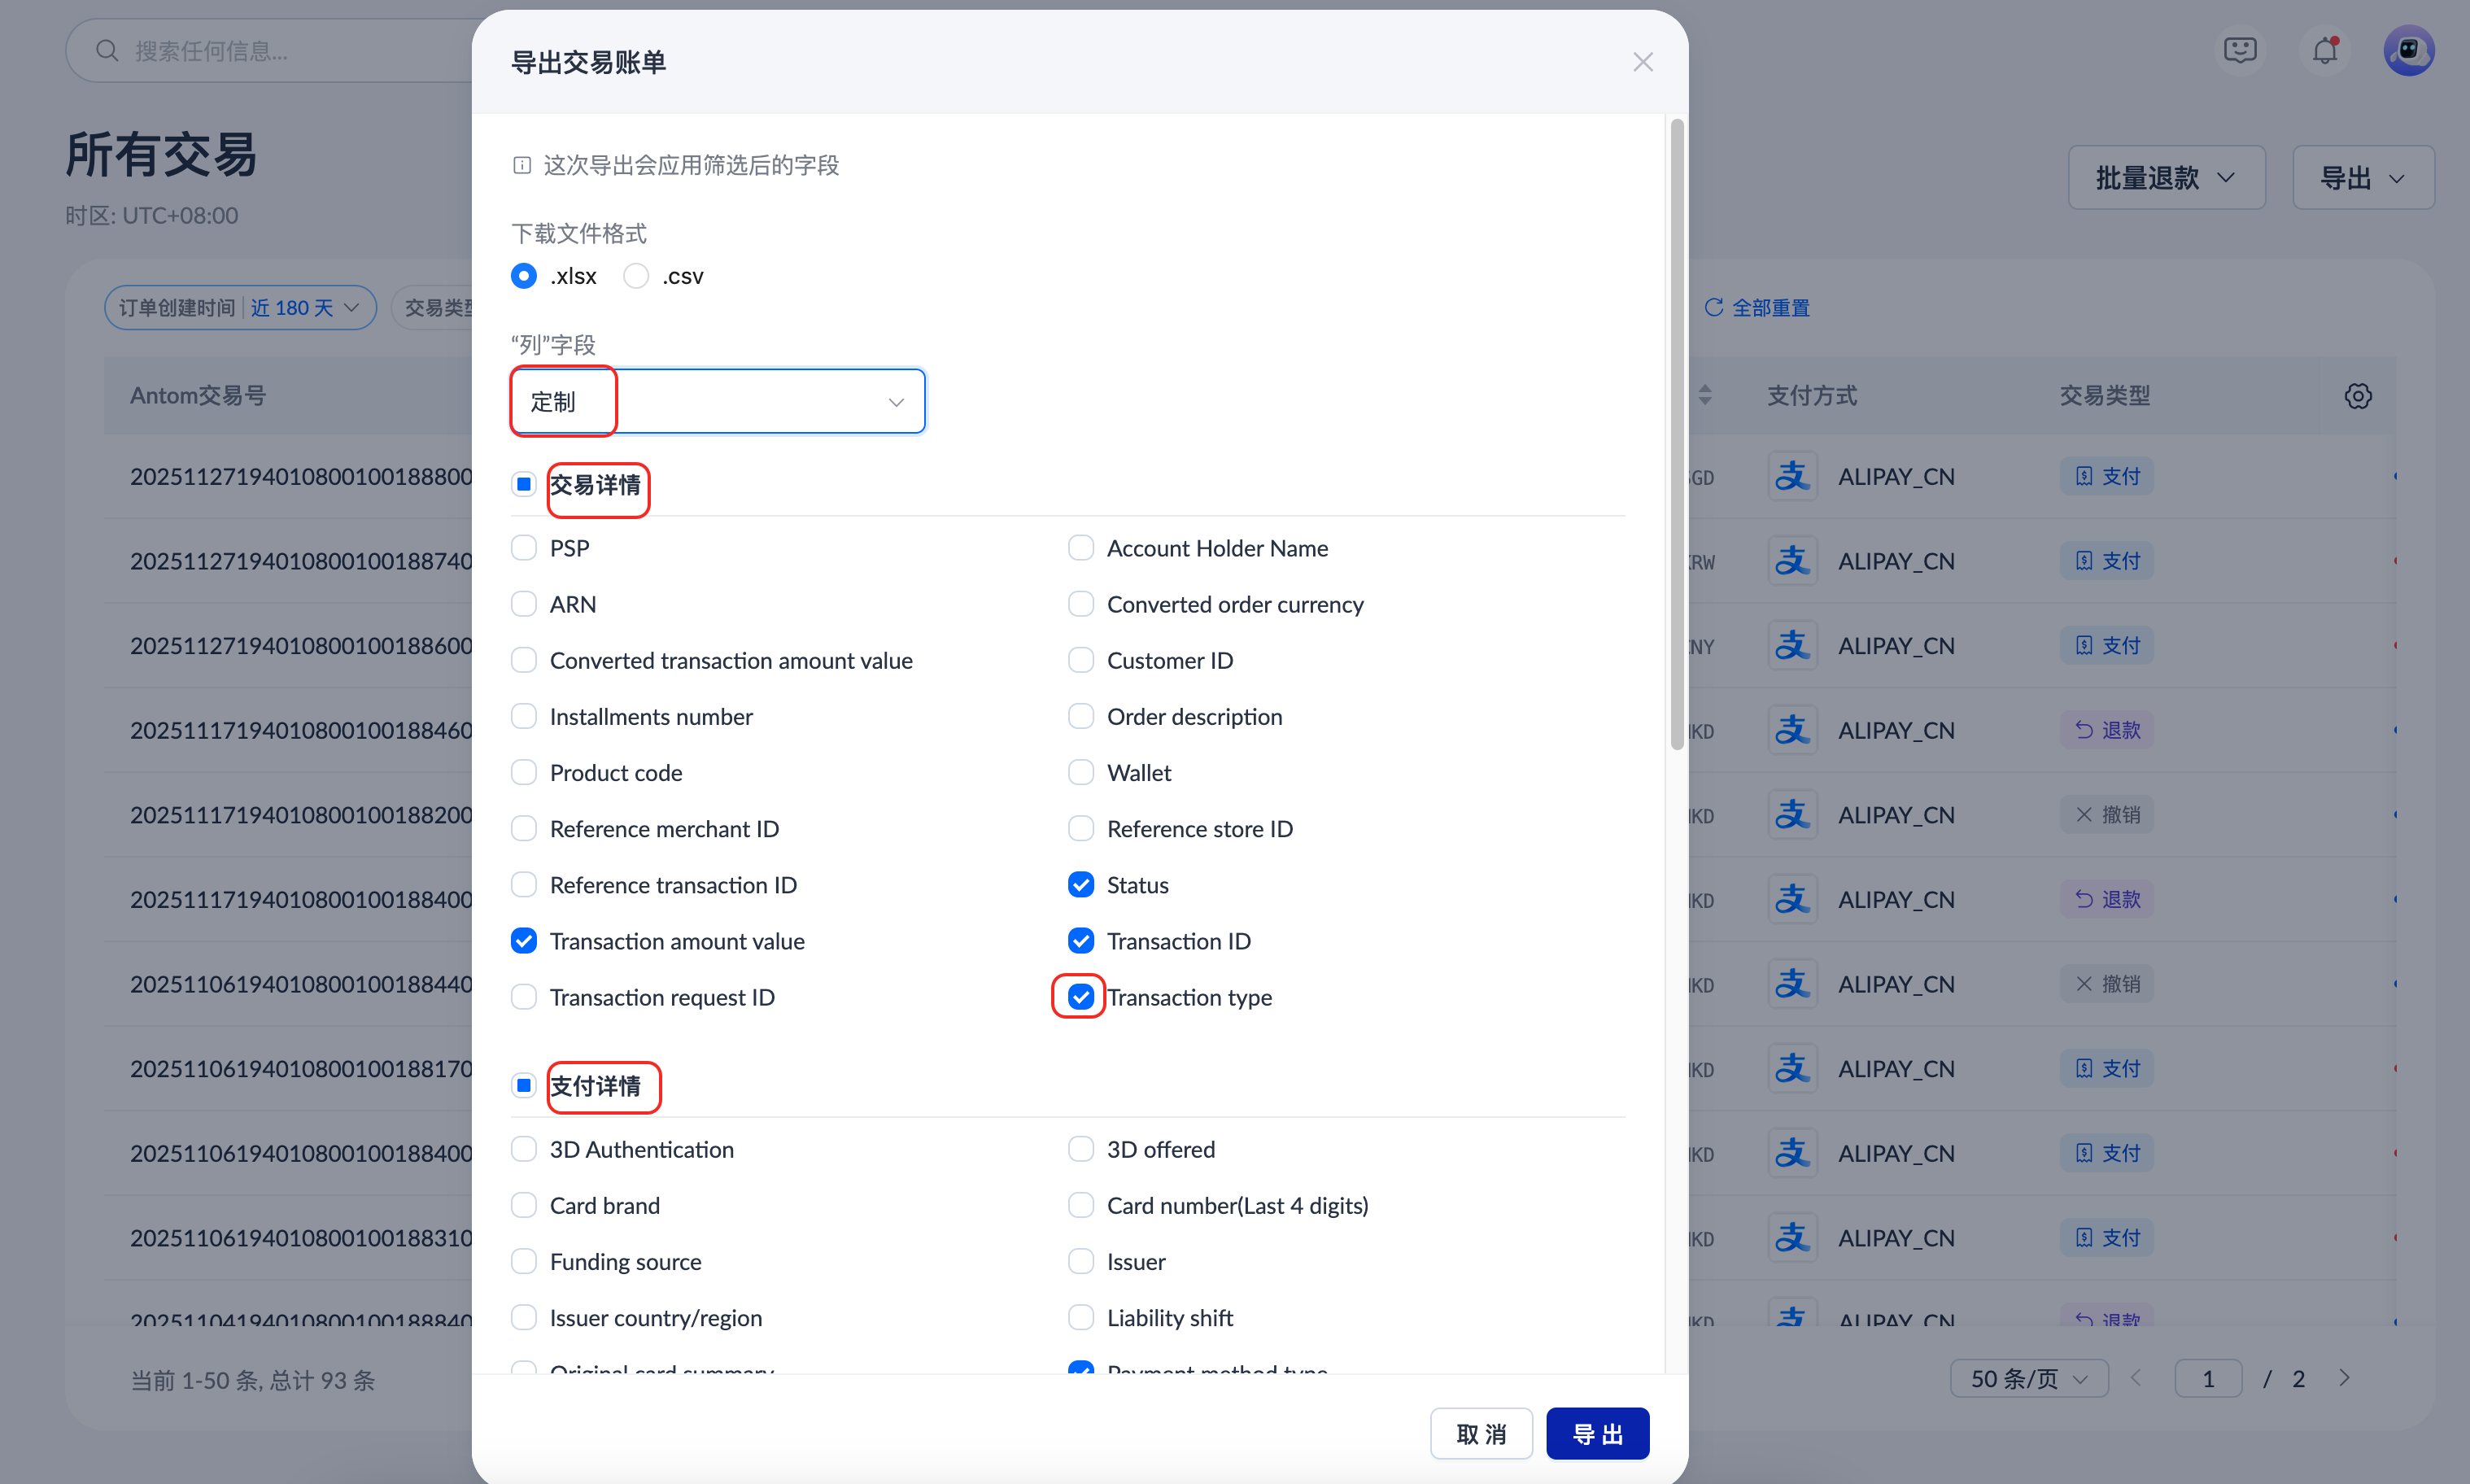Open table column settings gear icon
2470x1484 pixels.
click(2357, 396)
